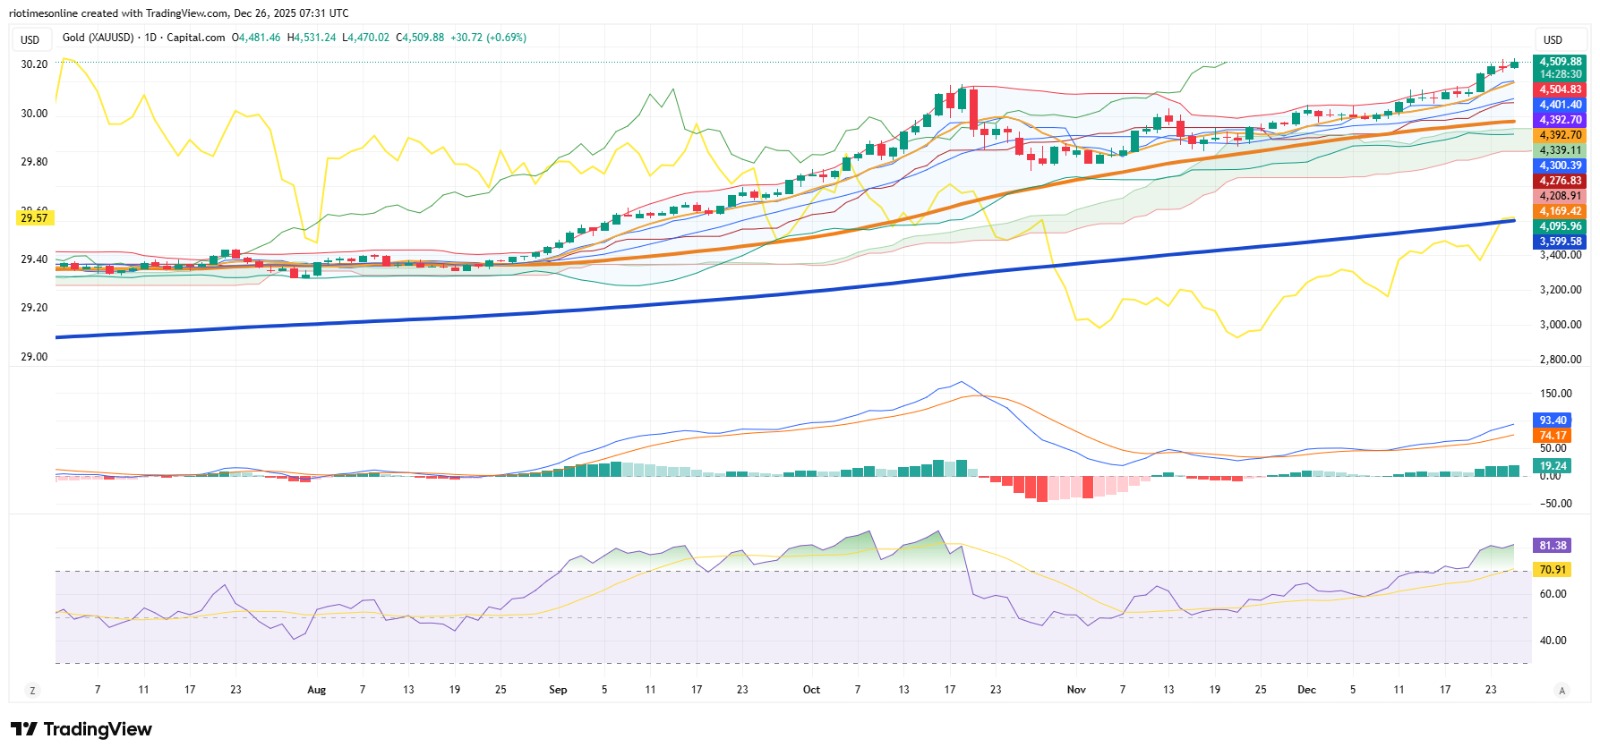Click the Nov label on the time axis

[x=1076, y=690]
